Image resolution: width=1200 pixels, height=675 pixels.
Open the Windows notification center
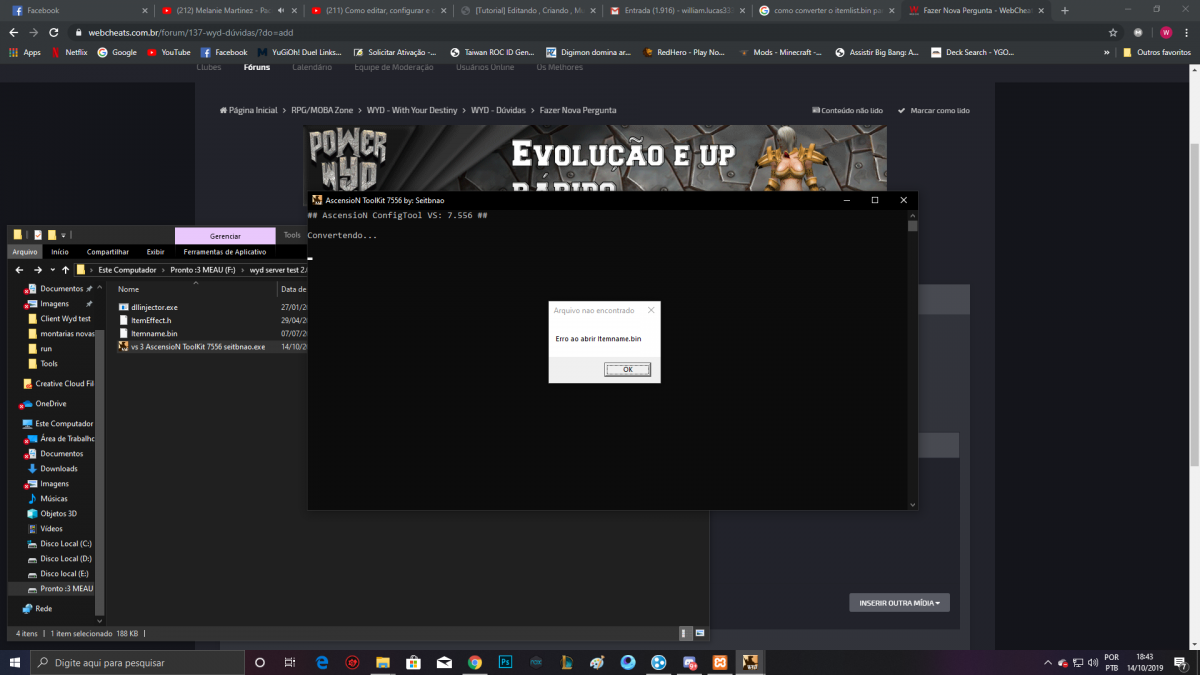[x=1183, y=662]
